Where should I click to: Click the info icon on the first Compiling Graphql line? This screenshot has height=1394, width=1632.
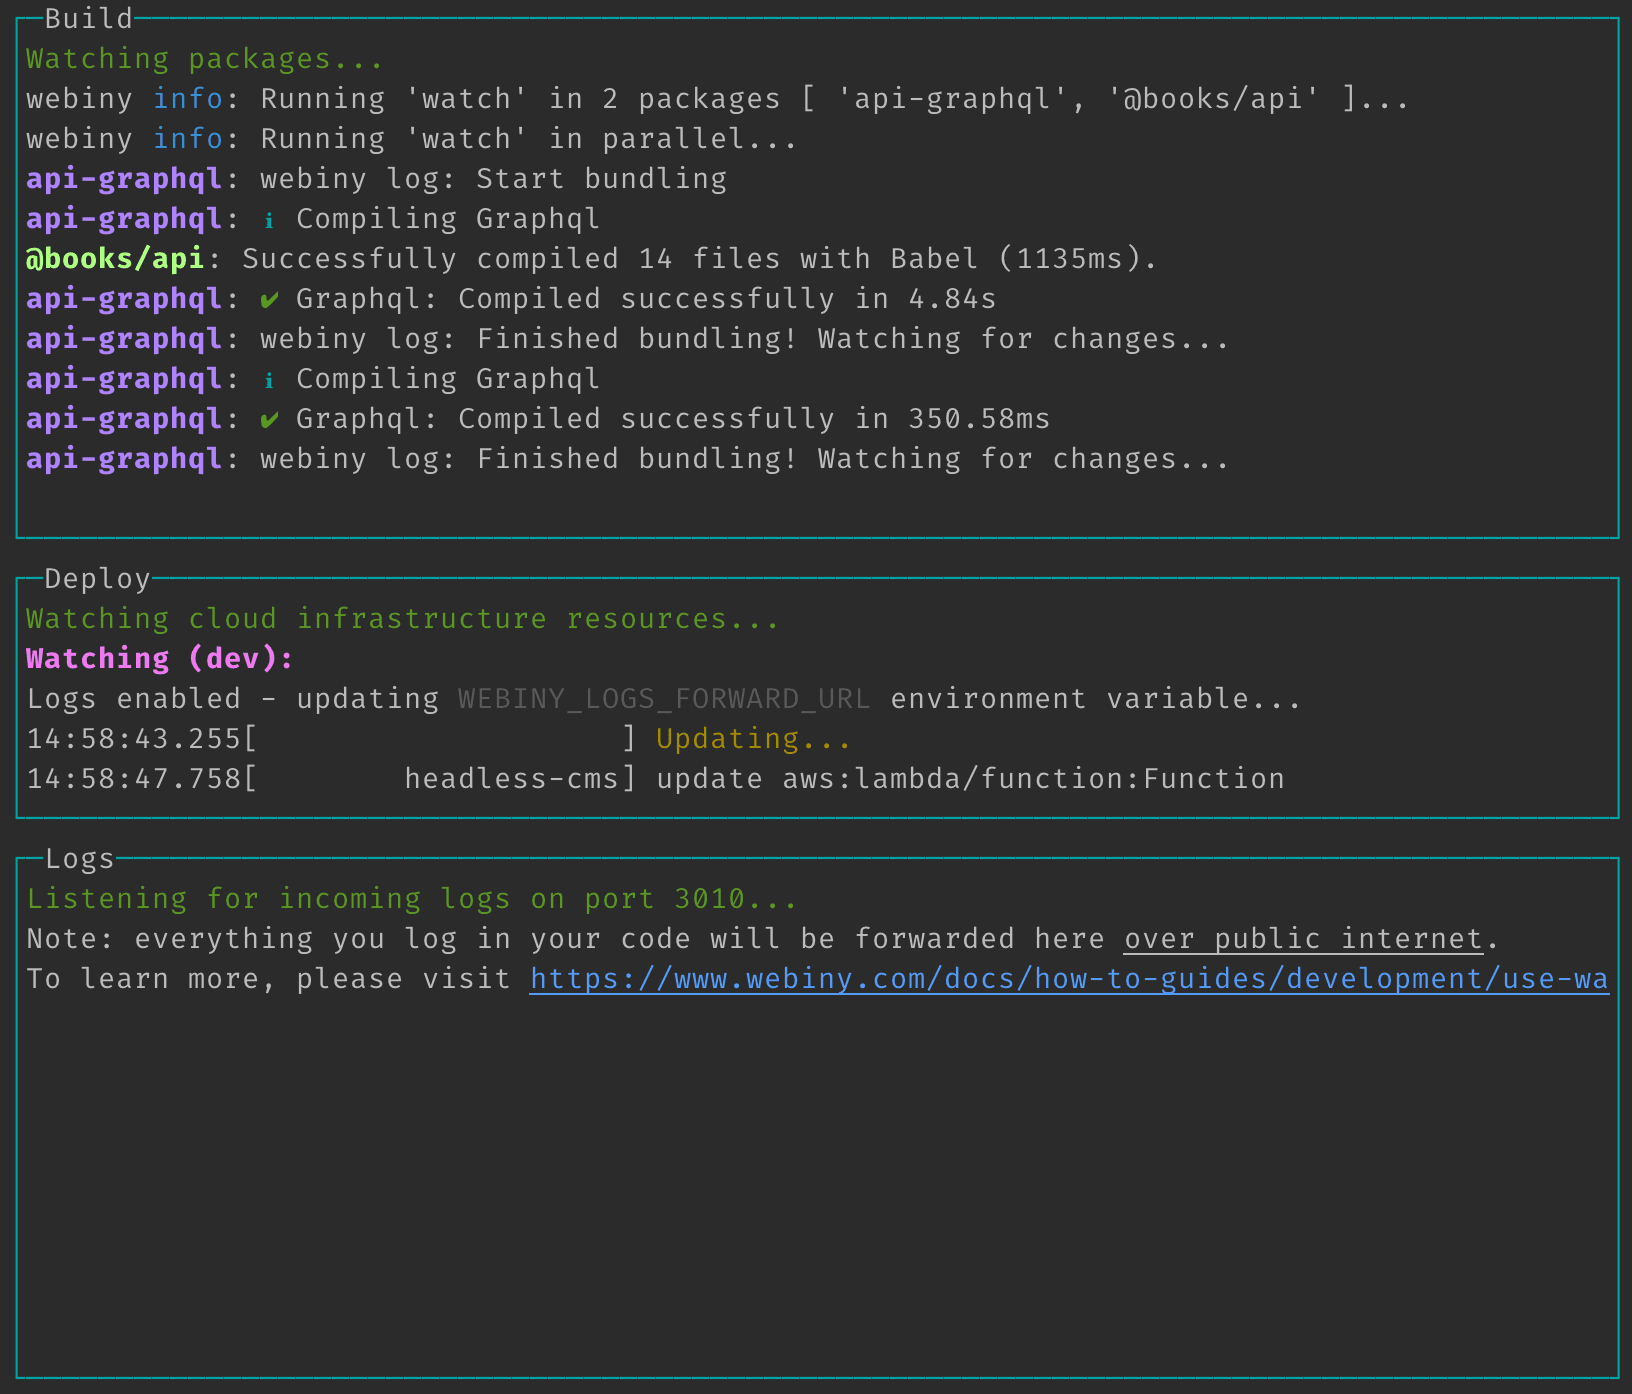(269, 220)
